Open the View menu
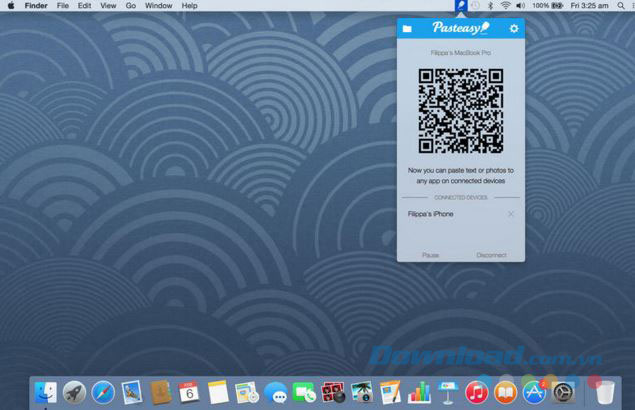635x410 pixels. (x=108, y=6)
